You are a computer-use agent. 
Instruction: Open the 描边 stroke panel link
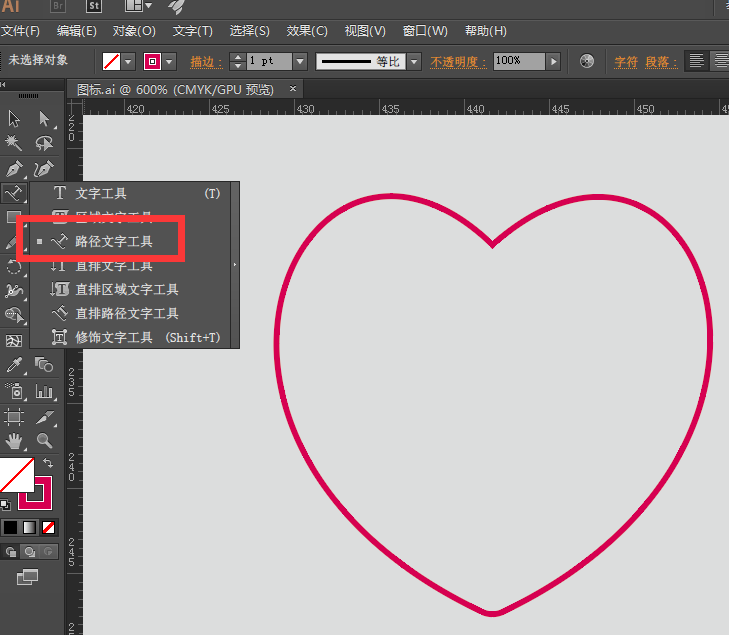point(206,62)
